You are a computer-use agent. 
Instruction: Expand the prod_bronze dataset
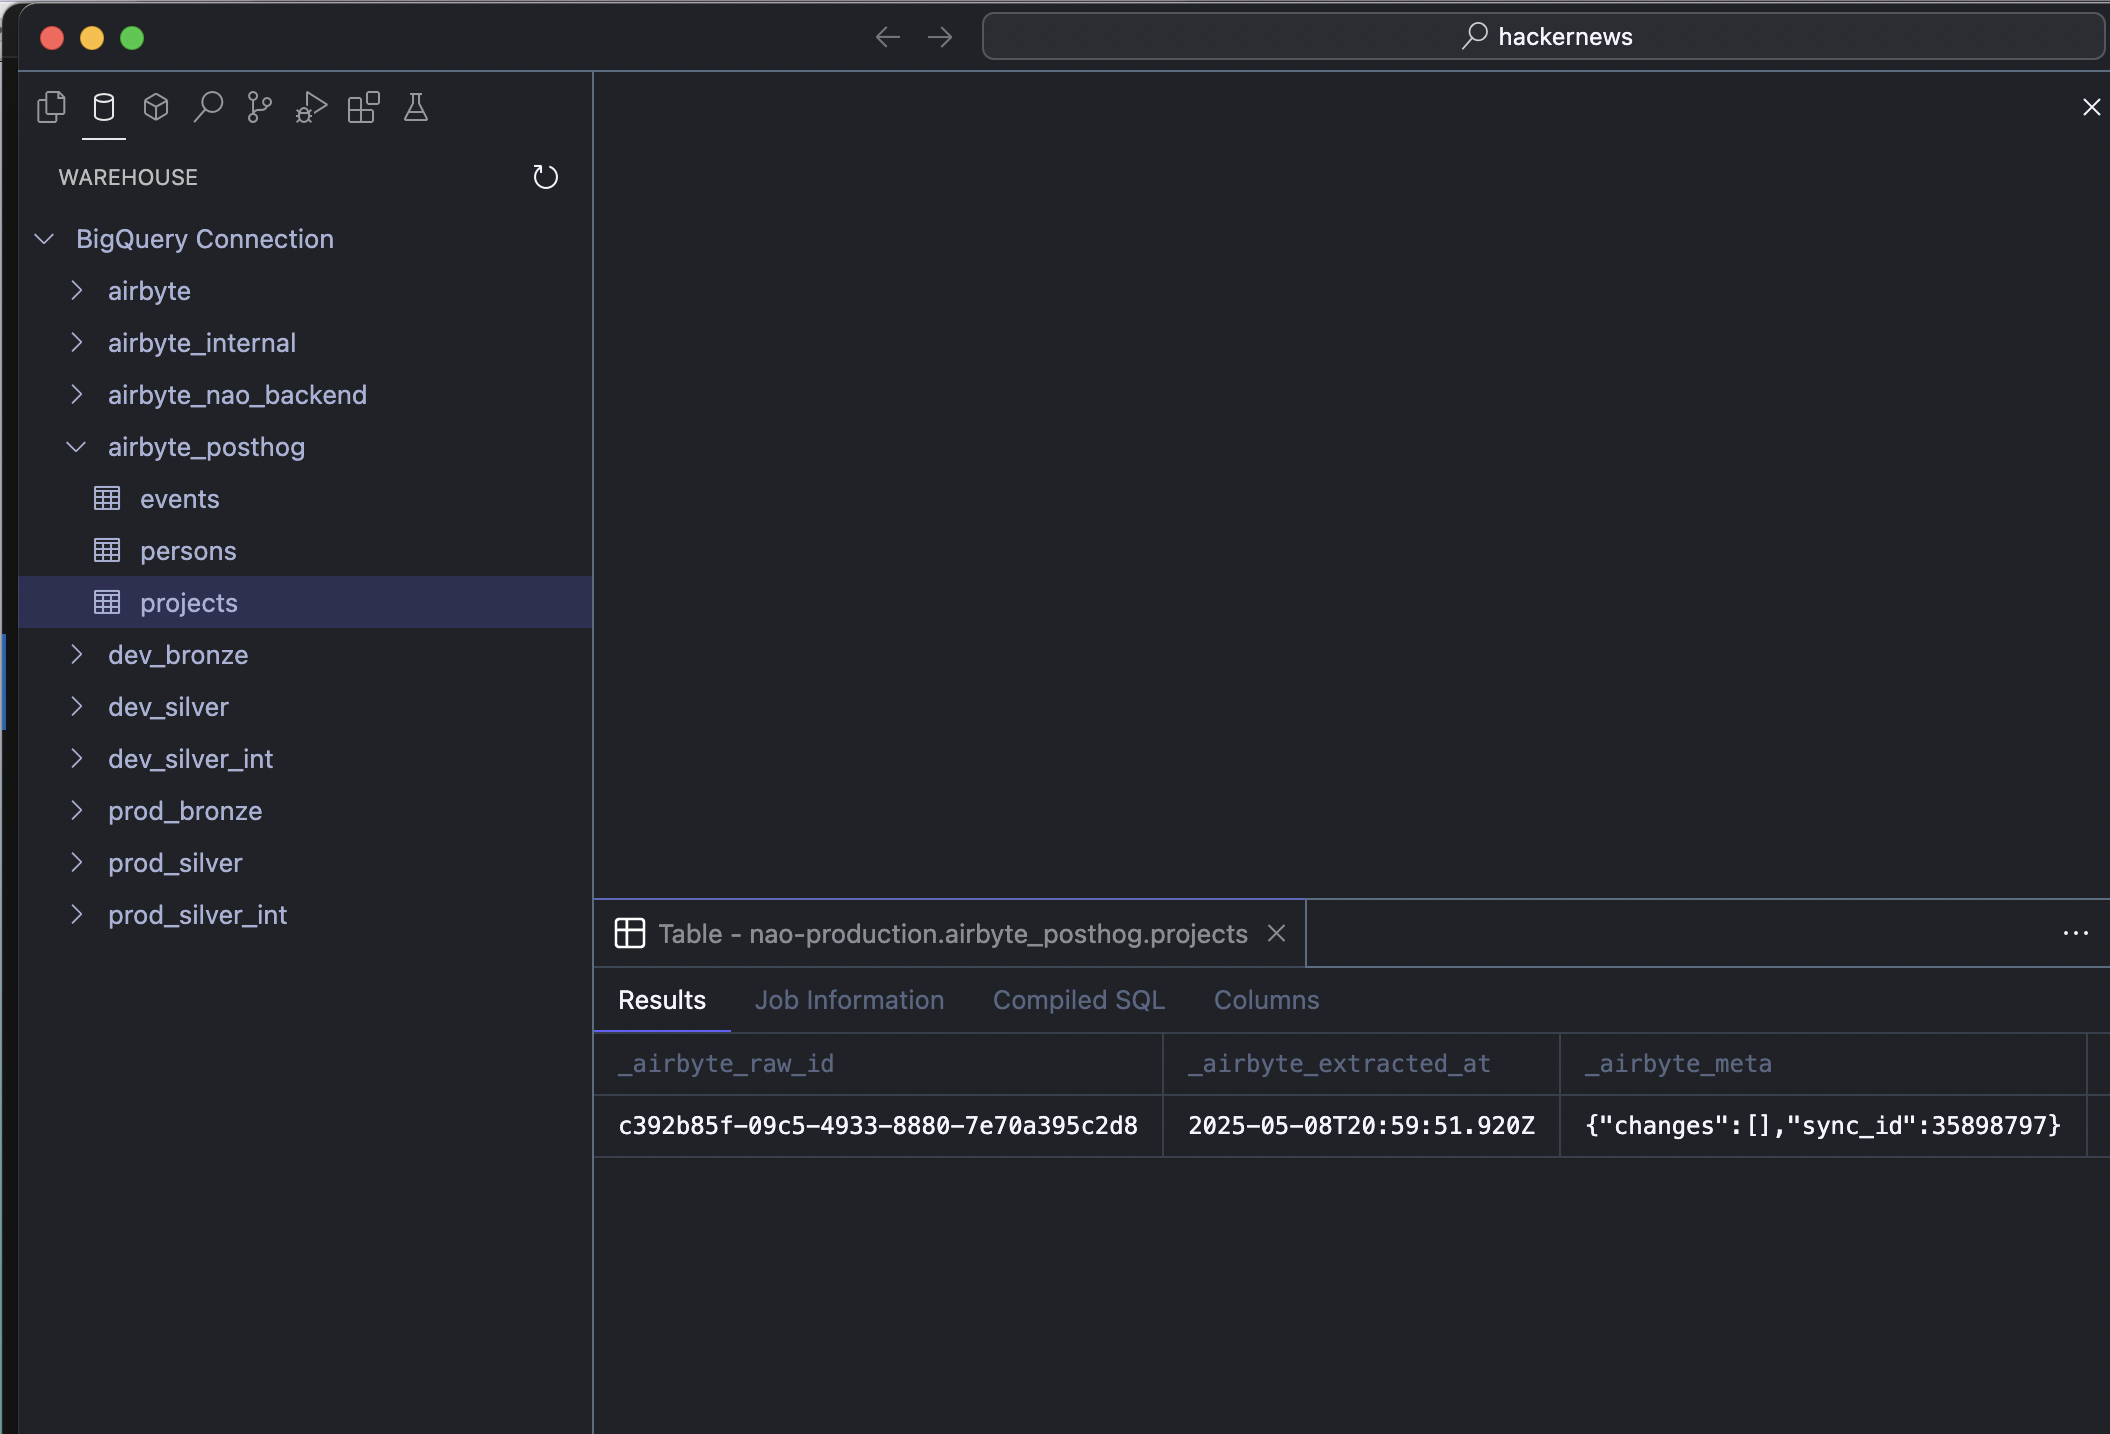click(76, 811)
